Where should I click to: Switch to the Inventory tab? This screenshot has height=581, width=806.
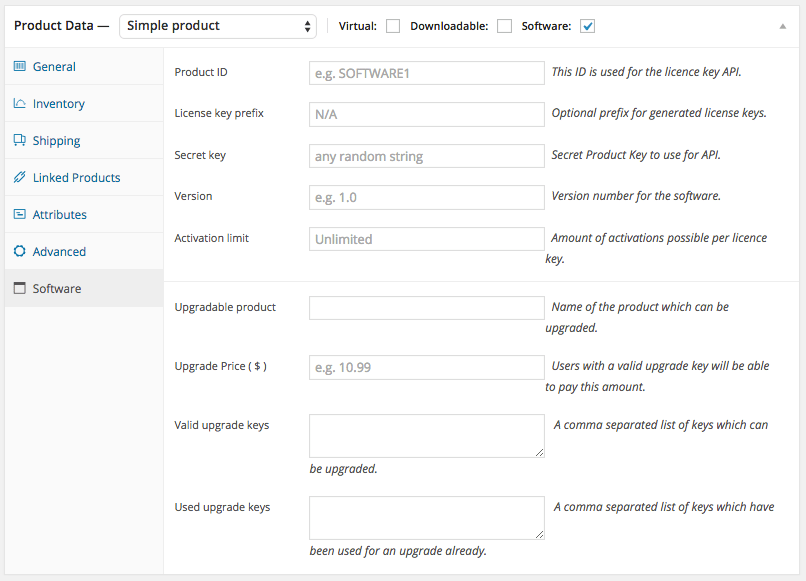pos(58,104)
